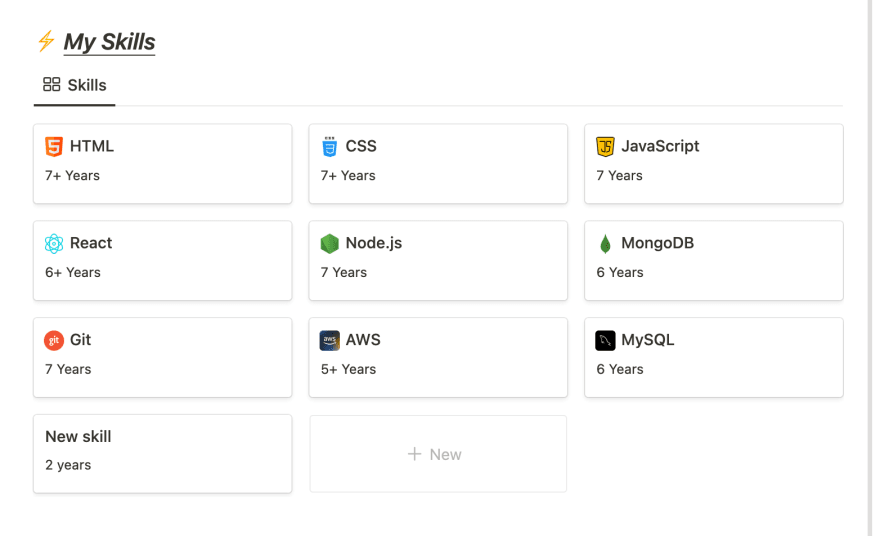The image size is (880, 536).
Task: Click the 5+ Years text on AWS
Action: tap(348, 369)
